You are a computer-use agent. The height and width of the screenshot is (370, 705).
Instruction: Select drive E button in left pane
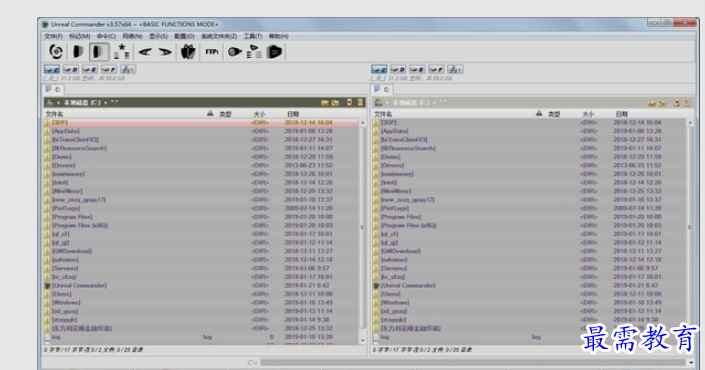tap(89, 69)
